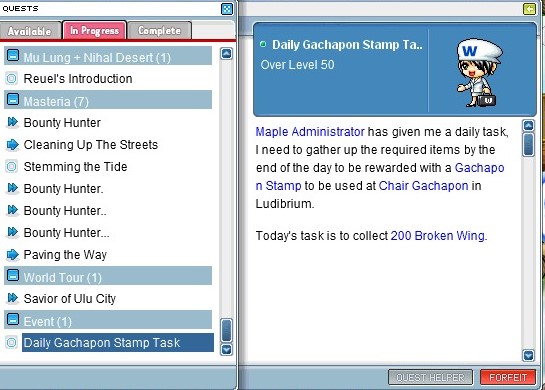Click the circle icon beside Reuel's Introduction
This screenshot has height=390, width=545.
11,79
